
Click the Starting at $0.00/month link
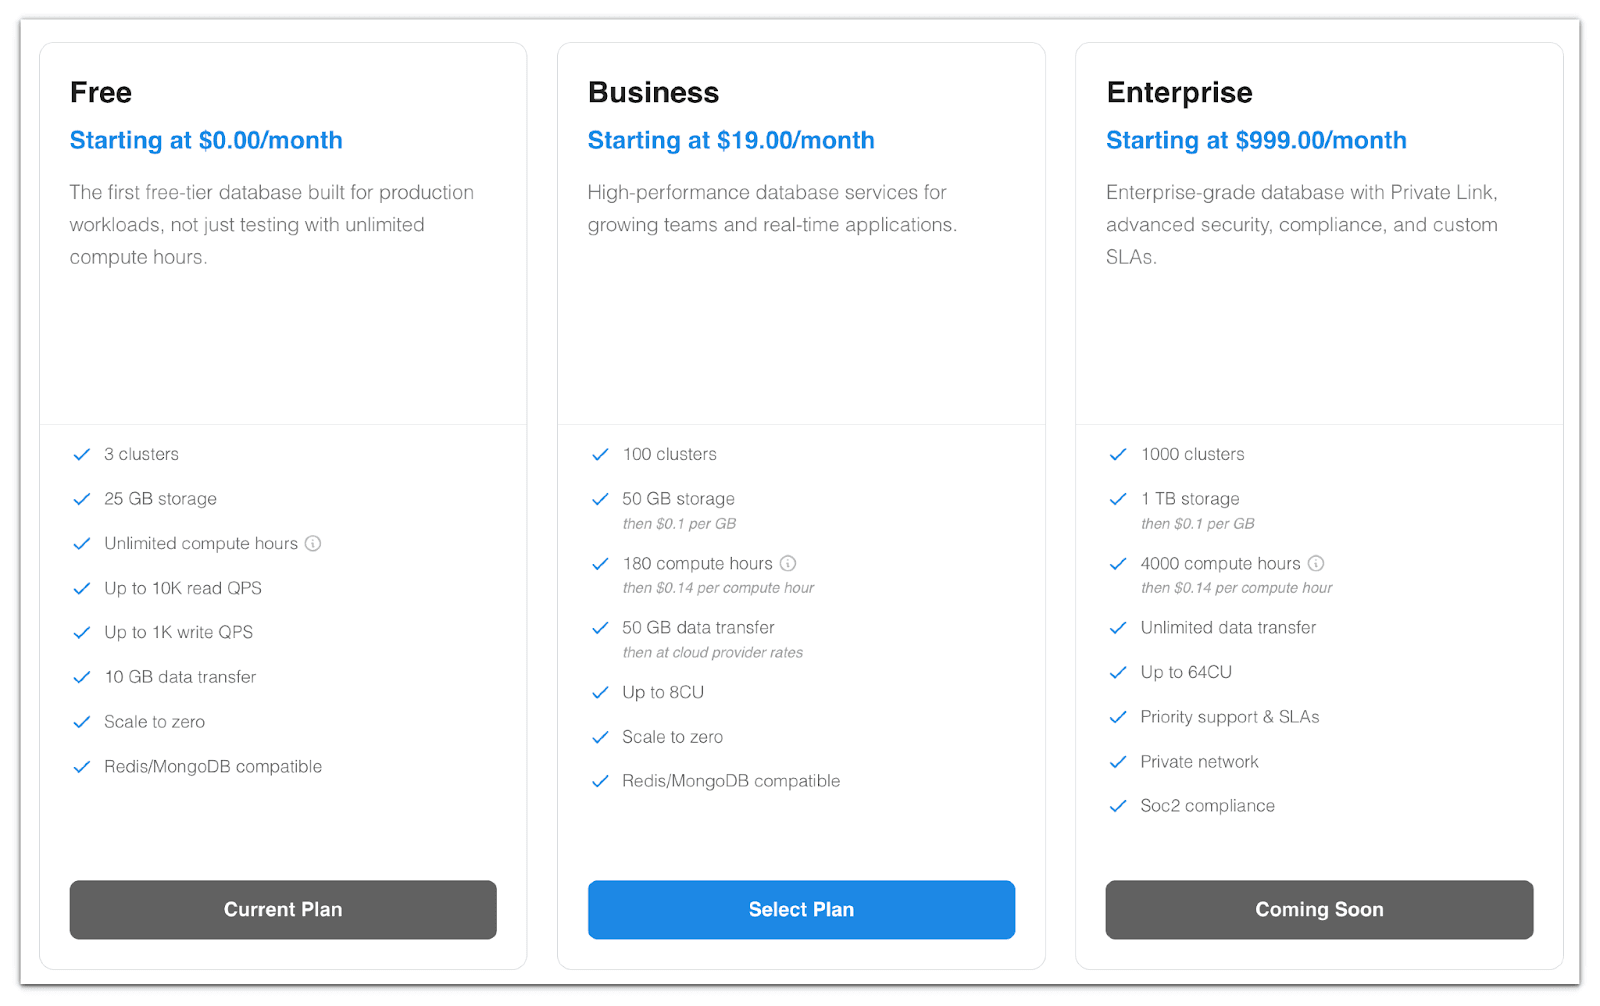206,140
